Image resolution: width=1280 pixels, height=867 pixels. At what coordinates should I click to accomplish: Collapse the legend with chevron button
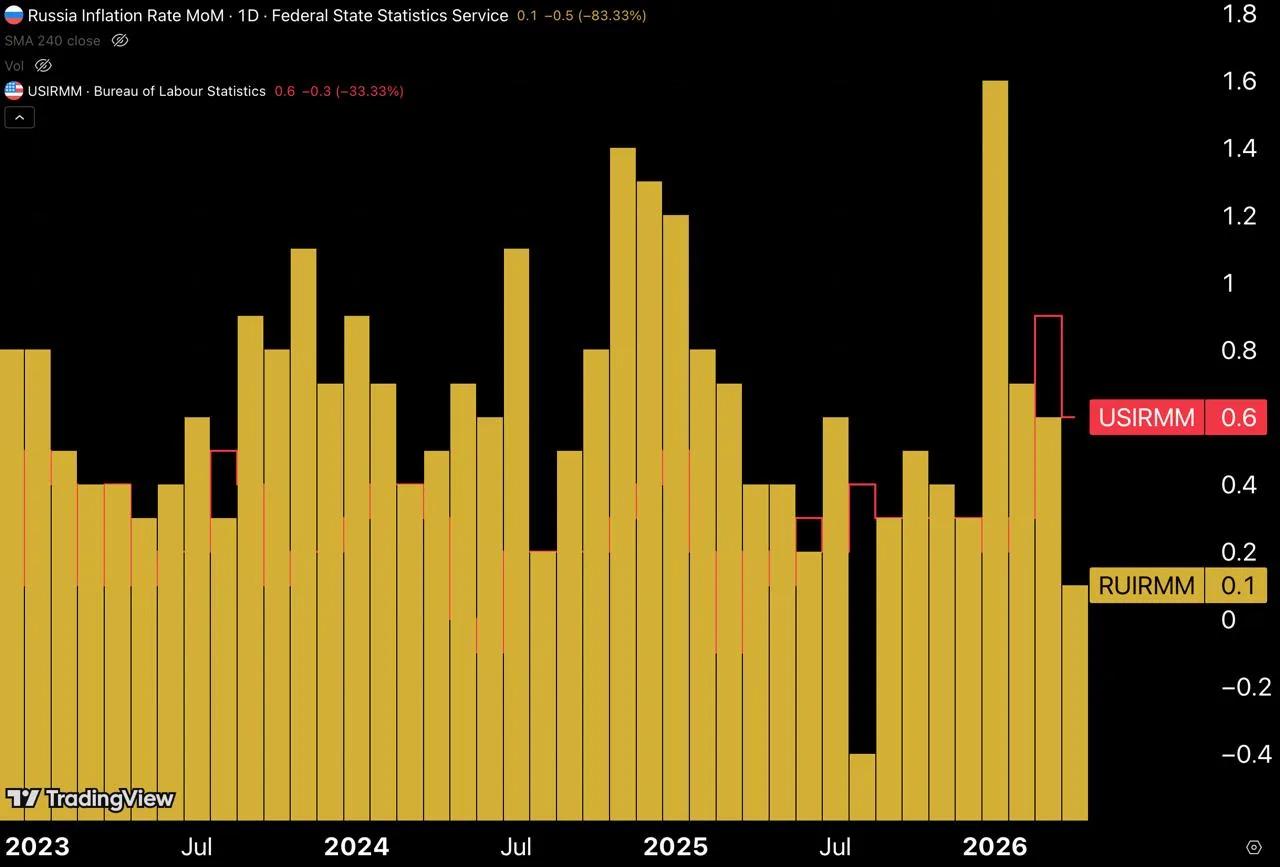pos(20,117)
